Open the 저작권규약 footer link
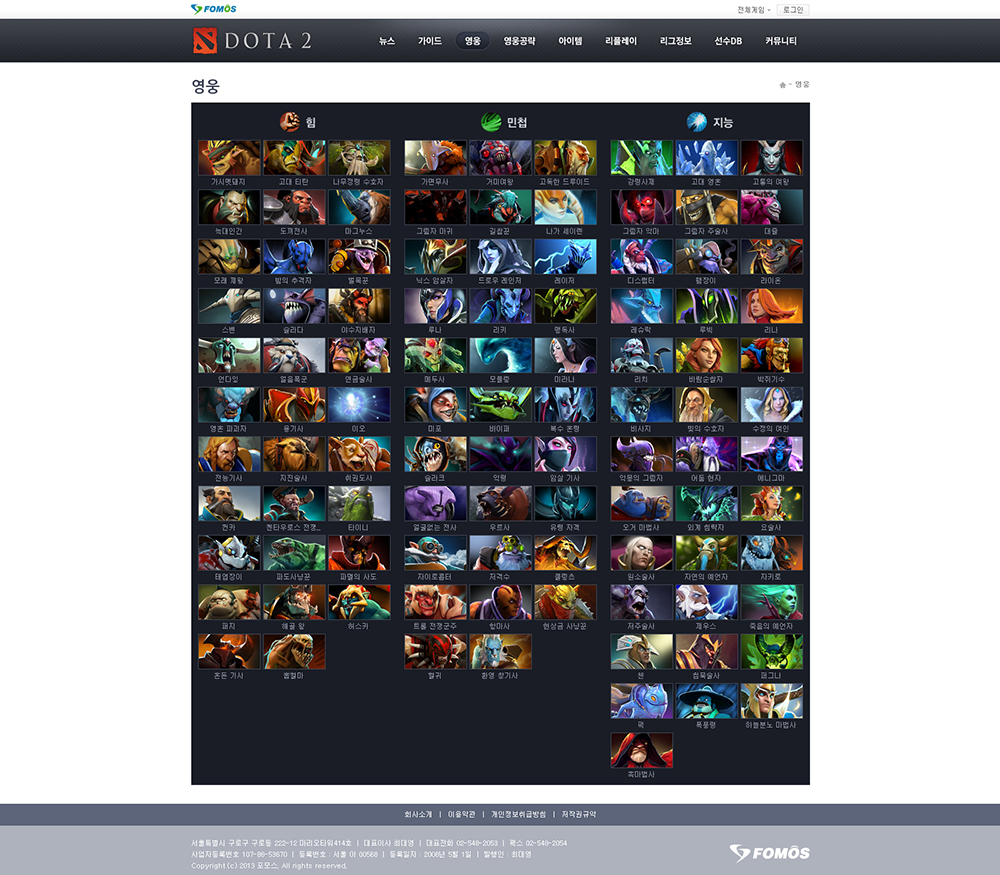1000x875 pixels. (x=578, y=814)
